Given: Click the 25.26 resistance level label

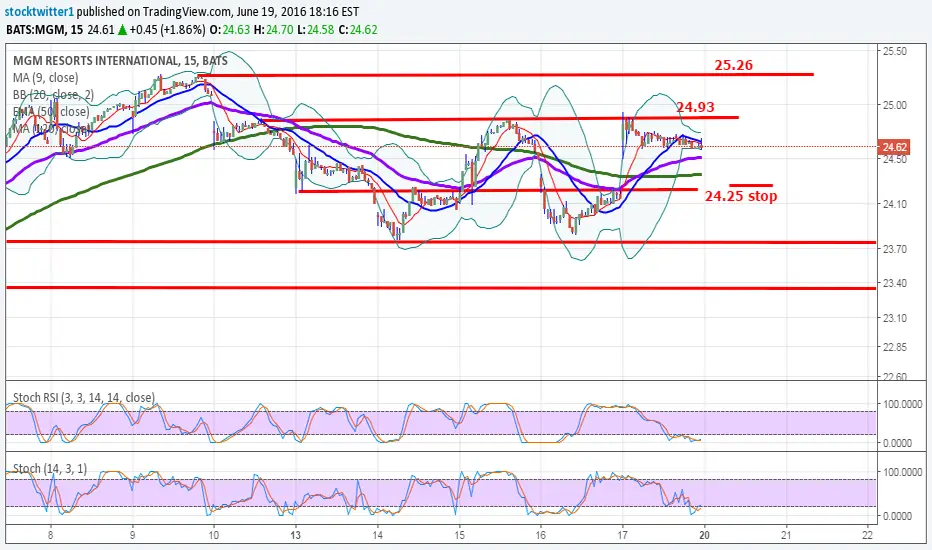Looking at the screenshot, I should click(x=733, y=65).
